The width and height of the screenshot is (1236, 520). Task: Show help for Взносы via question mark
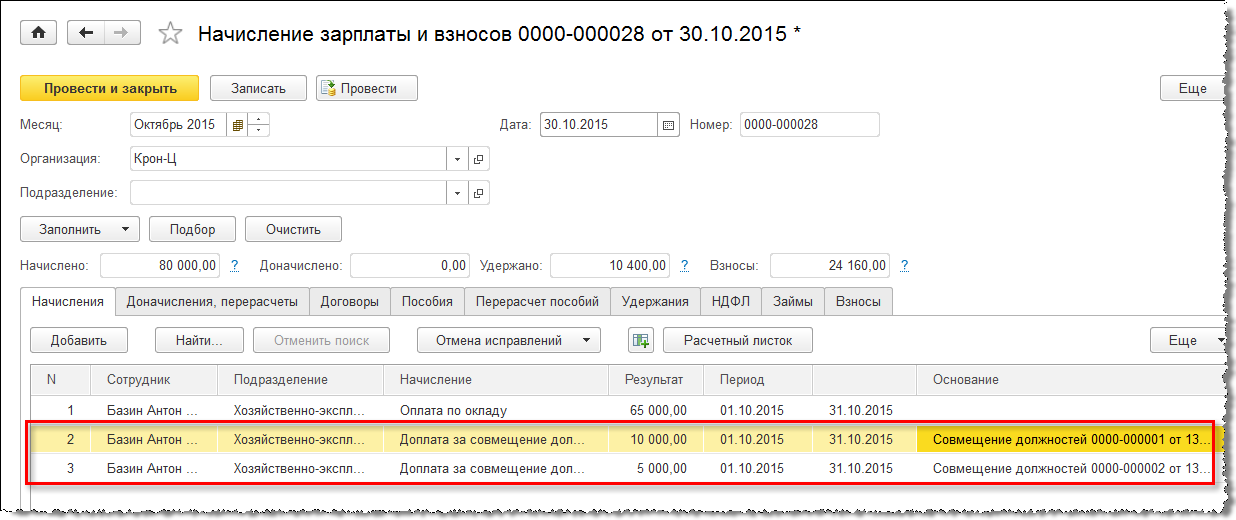click(904, 266)
